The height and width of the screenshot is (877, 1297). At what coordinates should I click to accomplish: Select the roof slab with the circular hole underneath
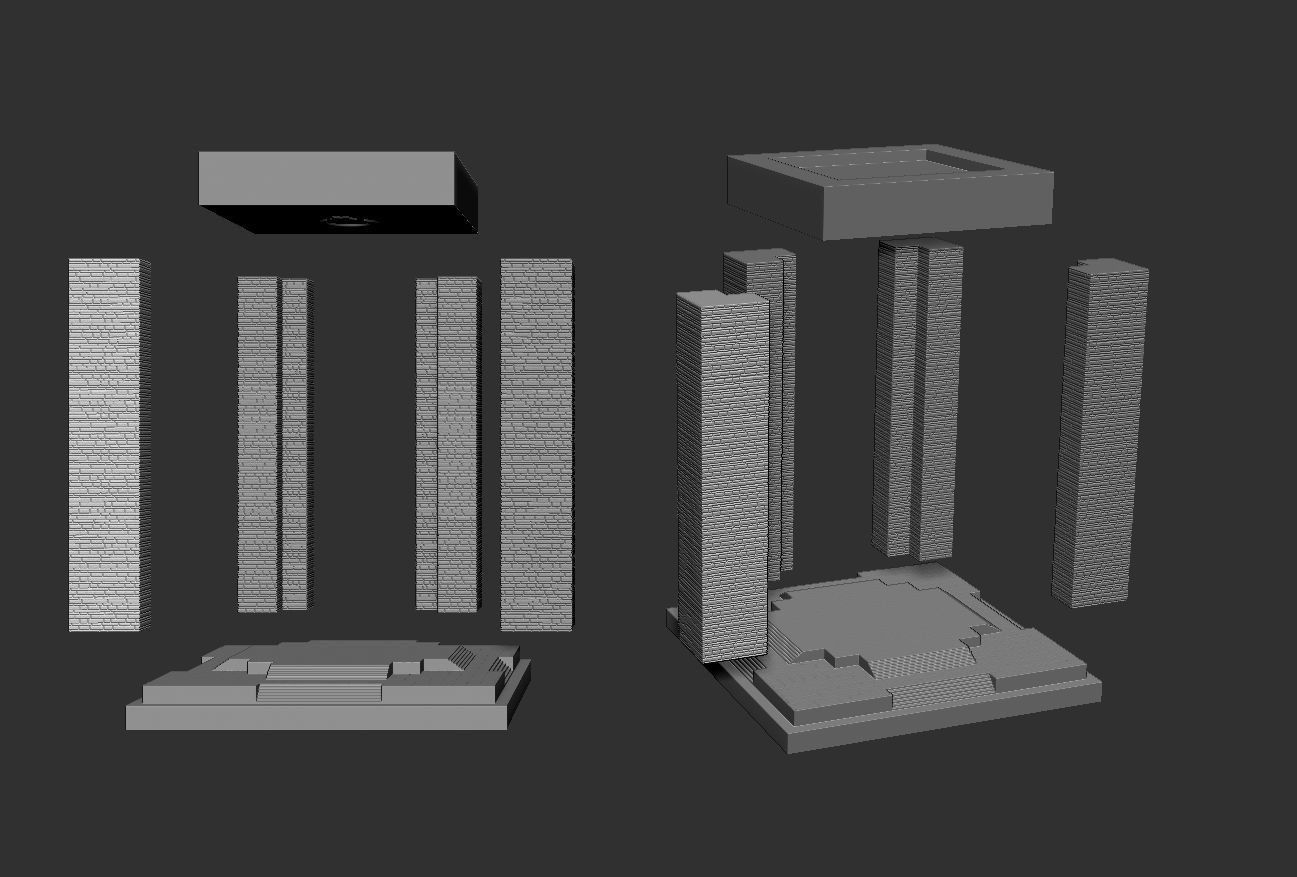(x=338, y=193)
